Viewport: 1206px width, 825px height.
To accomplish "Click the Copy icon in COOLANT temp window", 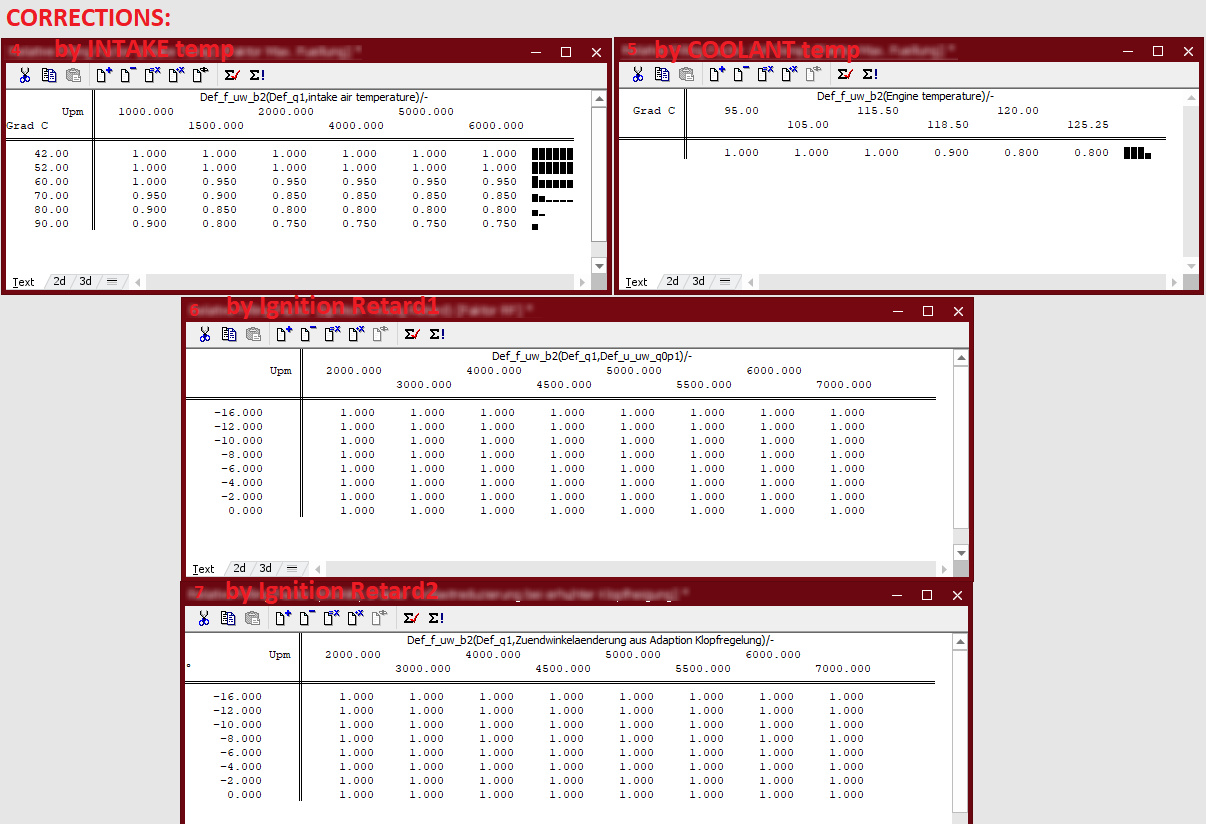I will click(662, 74).
